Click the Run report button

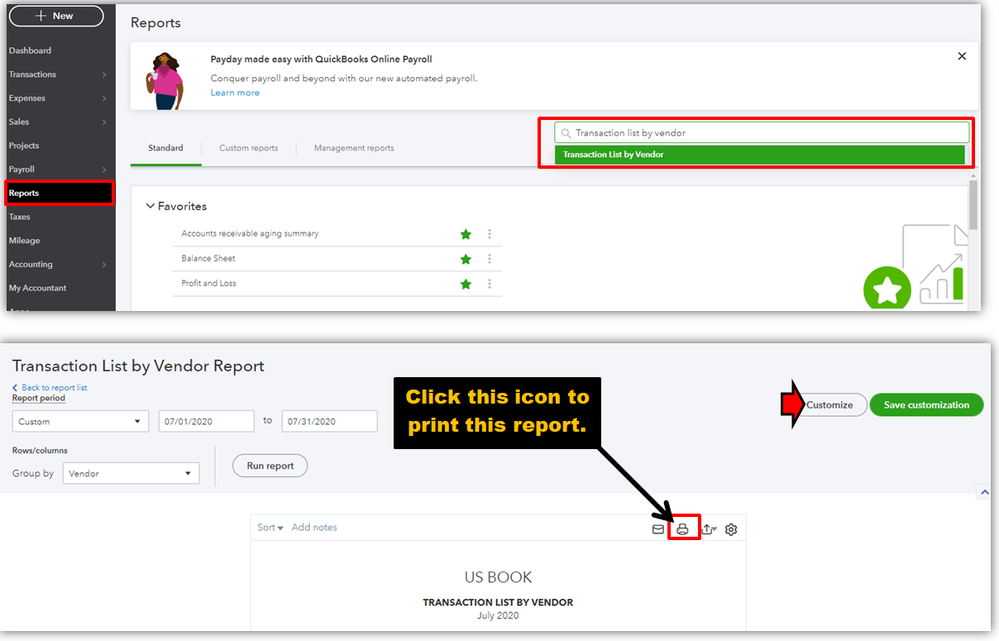(x=270, y=466)
